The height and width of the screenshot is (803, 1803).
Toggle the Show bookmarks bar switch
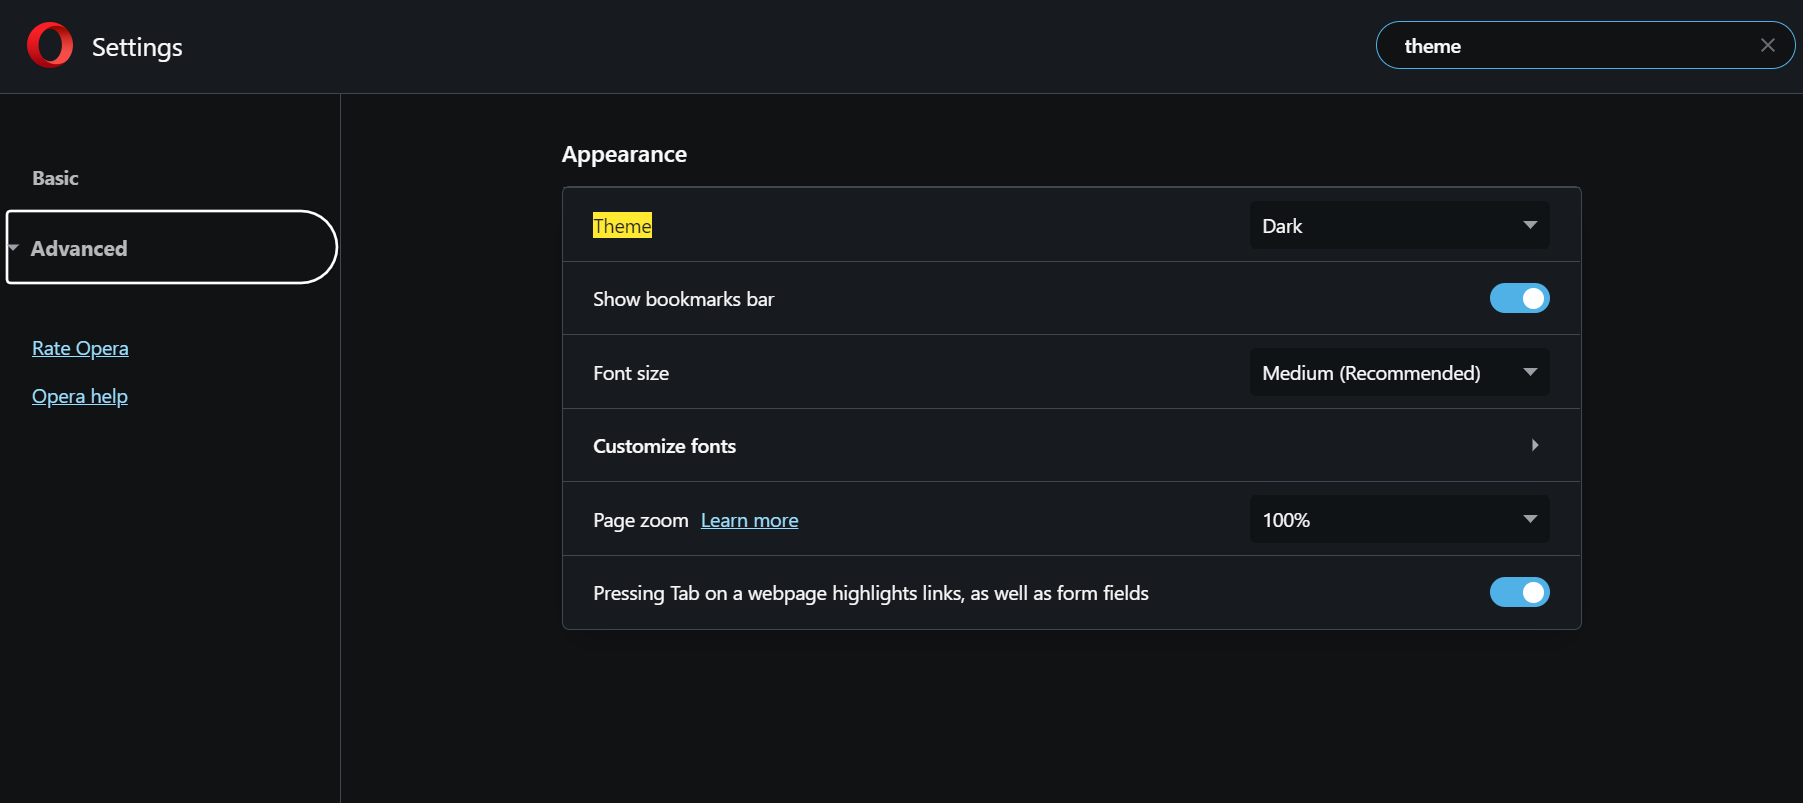pos(1519,298)
